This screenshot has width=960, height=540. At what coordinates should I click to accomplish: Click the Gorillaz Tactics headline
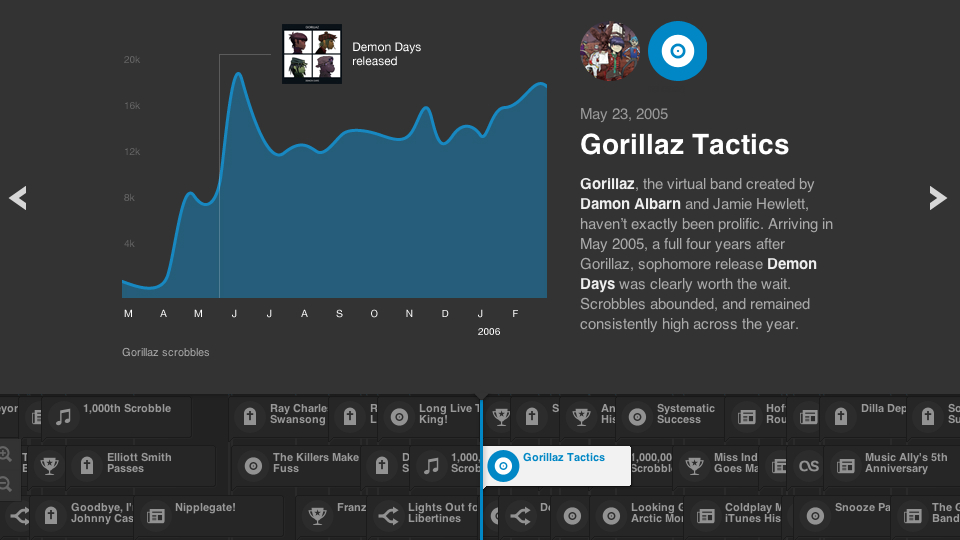click(684, 145)
